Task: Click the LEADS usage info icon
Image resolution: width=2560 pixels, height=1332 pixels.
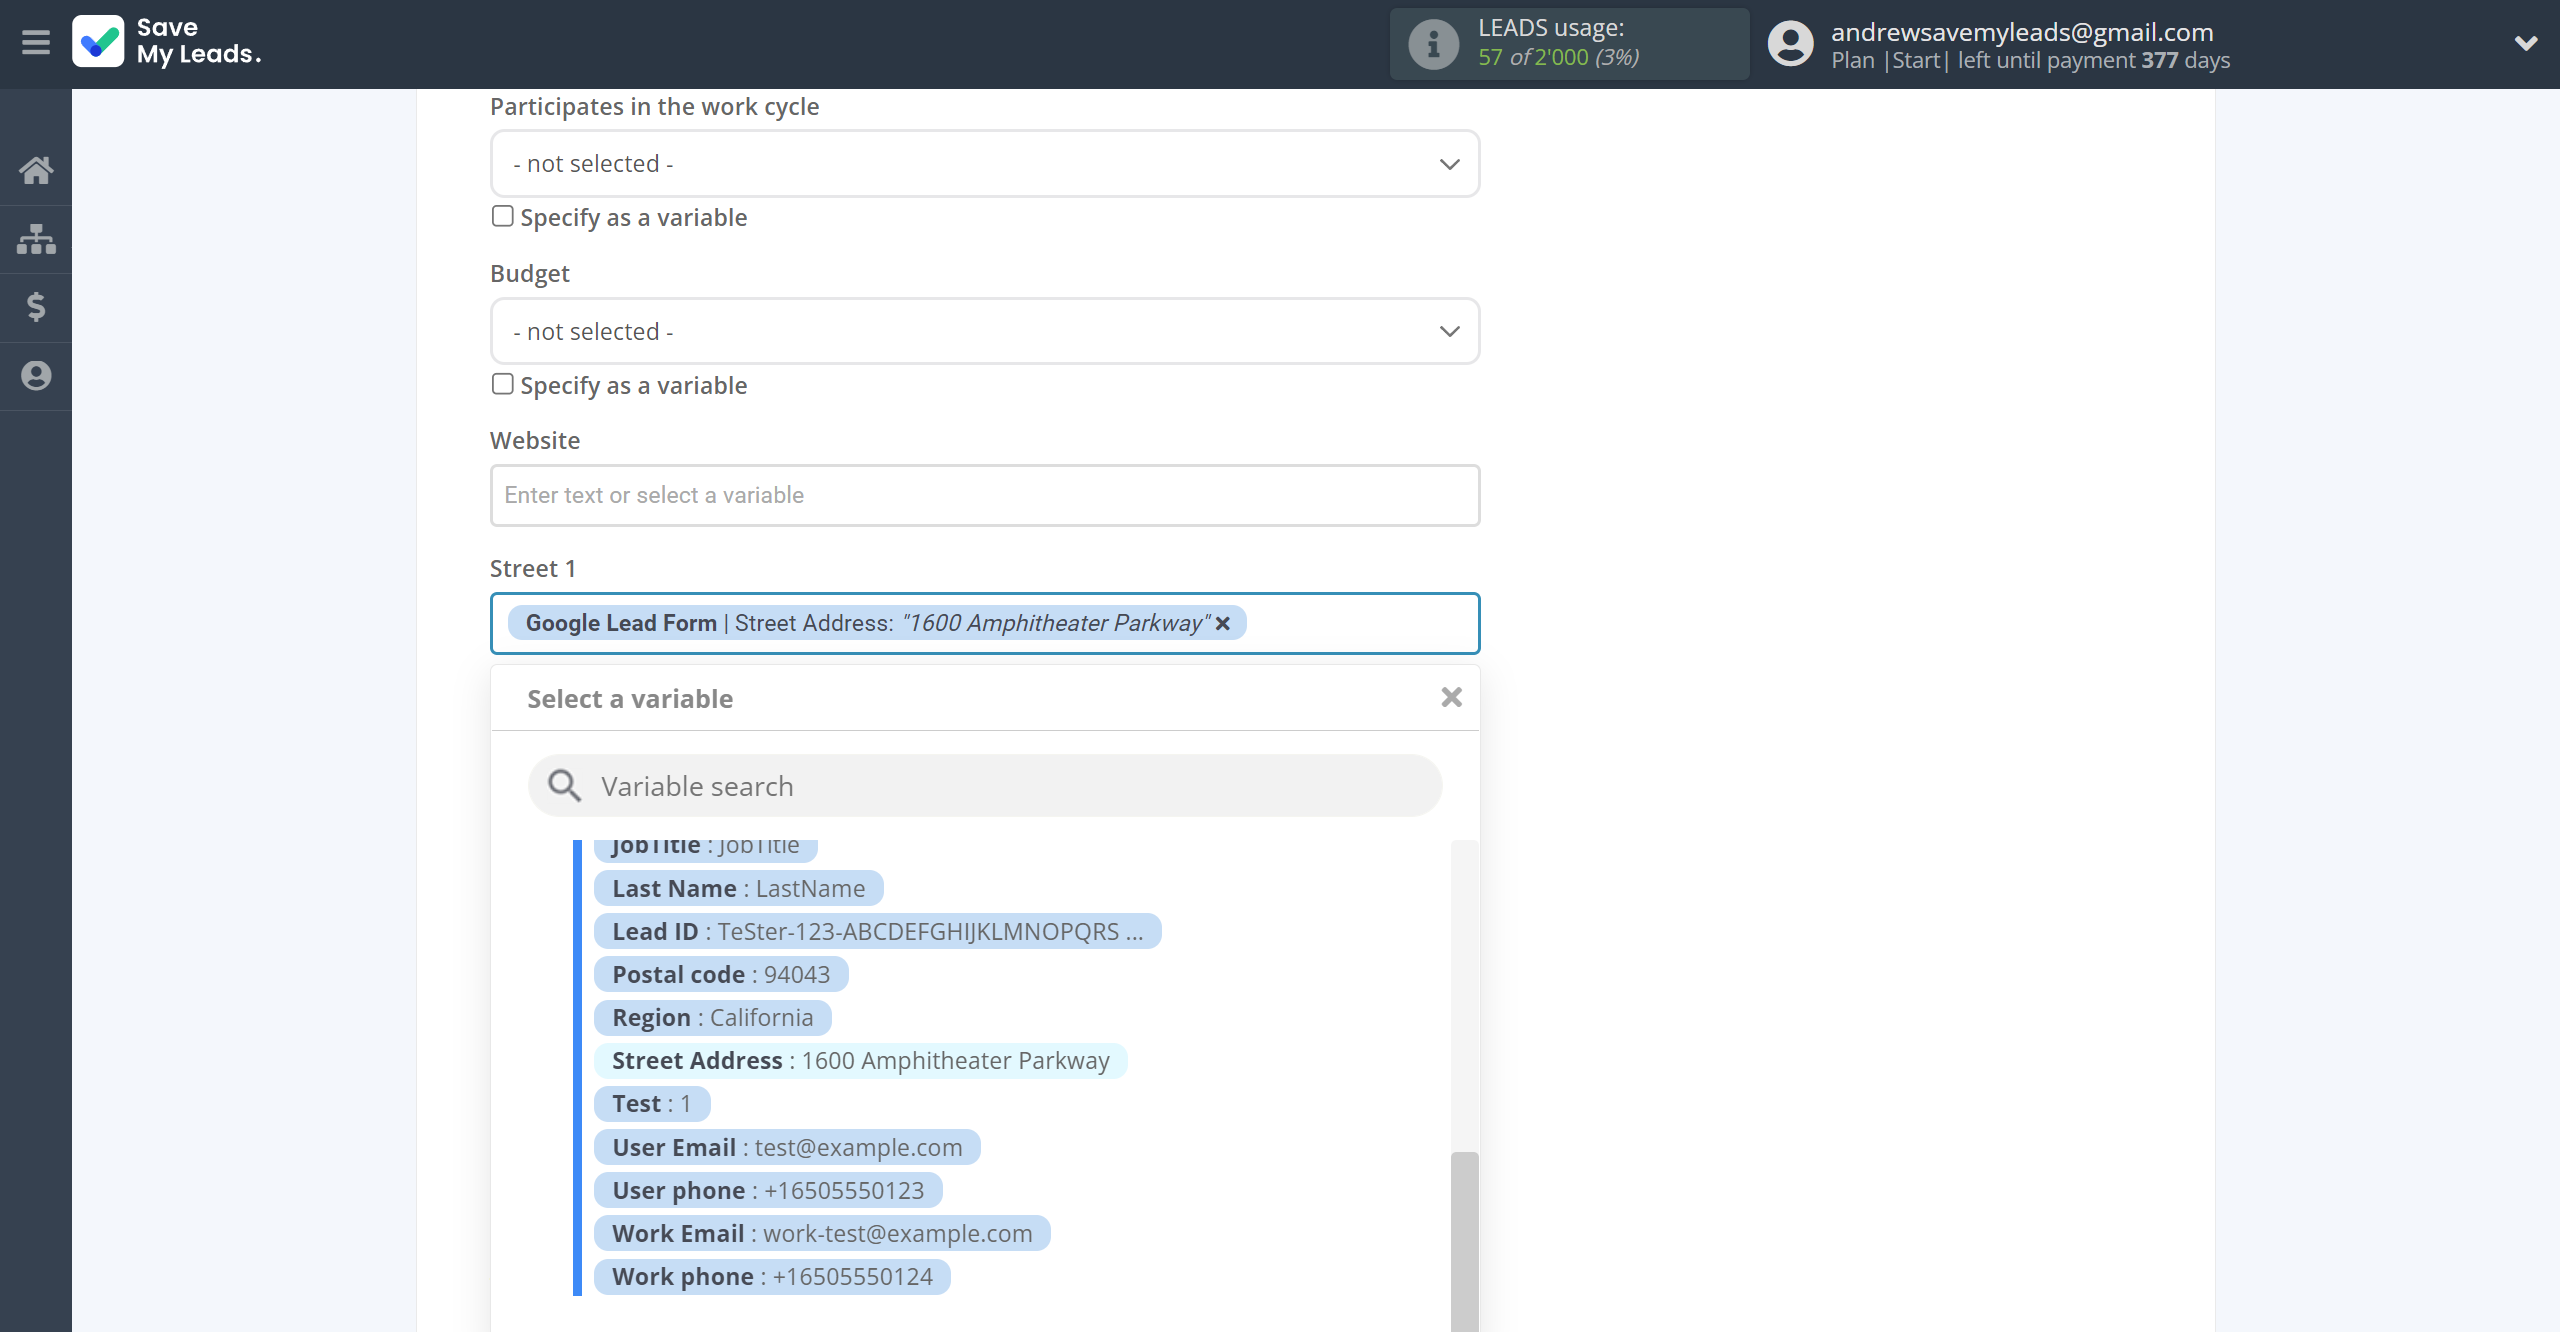Action: 1433,44
